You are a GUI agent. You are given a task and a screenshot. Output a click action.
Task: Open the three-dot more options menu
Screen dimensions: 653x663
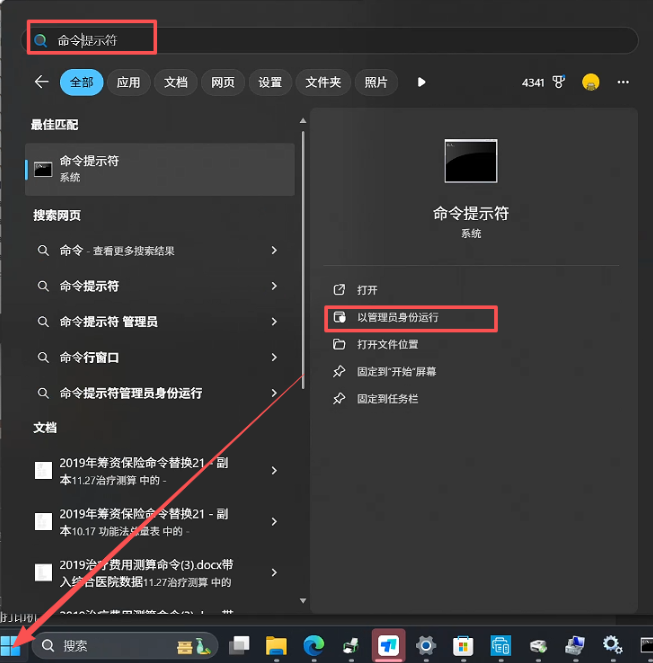click(x=623, y=82)
